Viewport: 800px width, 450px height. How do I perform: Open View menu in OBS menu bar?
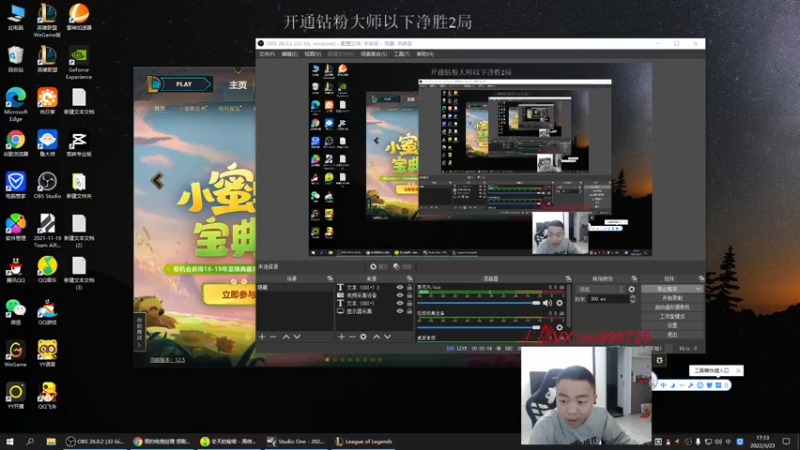pos(312,54)
